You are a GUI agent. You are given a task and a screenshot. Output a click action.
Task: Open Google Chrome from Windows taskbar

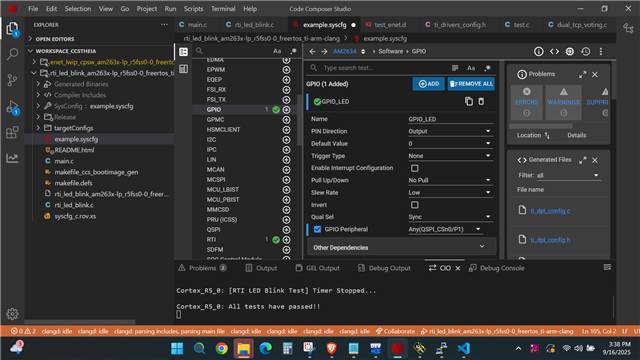[x=222, y=349]
